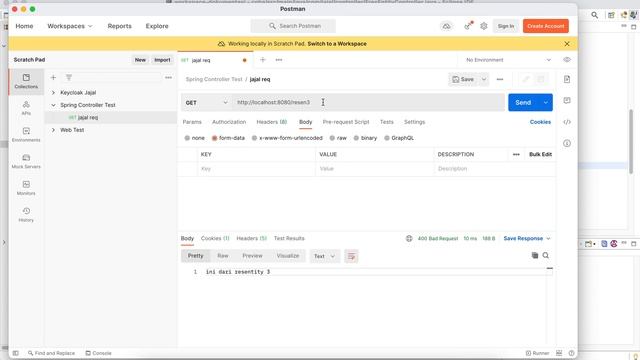Click the Send button

[x=523, y=102]
